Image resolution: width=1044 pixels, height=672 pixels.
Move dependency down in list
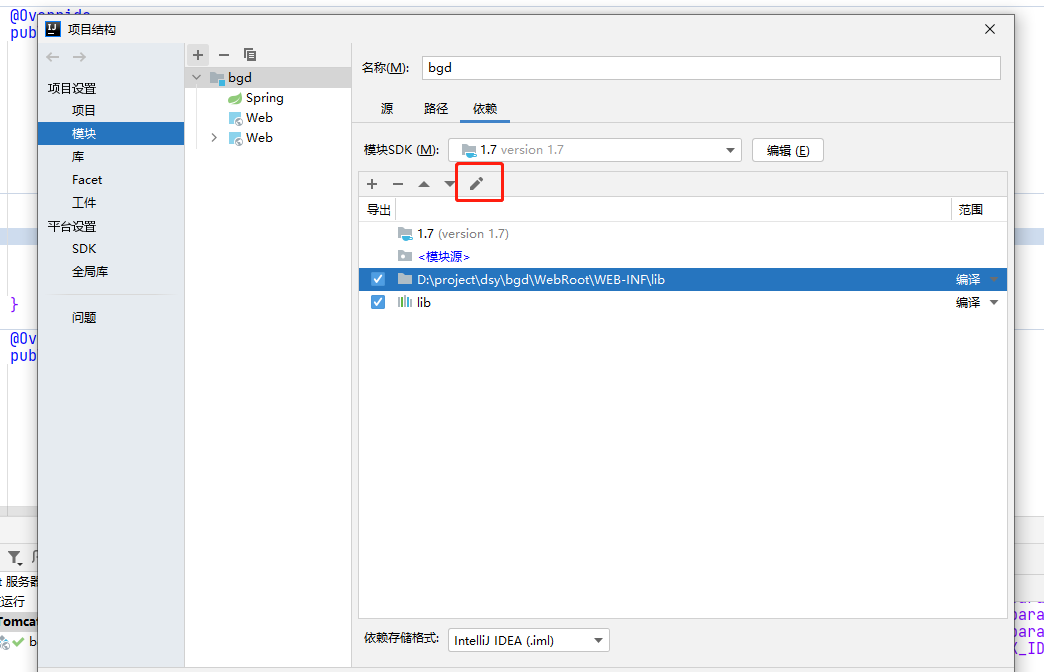click(450, 184)
